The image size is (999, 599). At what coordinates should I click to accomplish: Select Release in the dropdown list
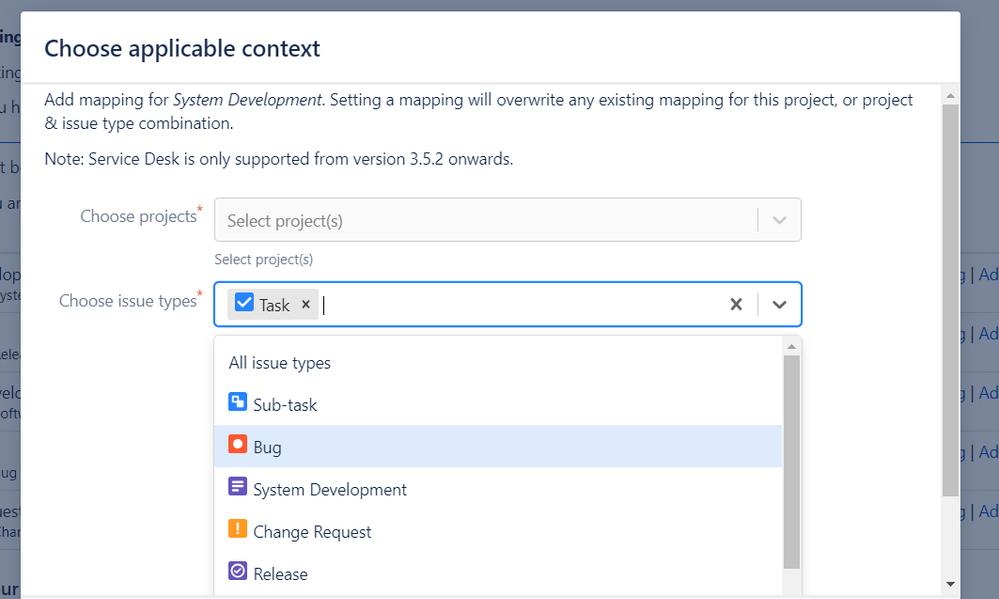(280, 574)
